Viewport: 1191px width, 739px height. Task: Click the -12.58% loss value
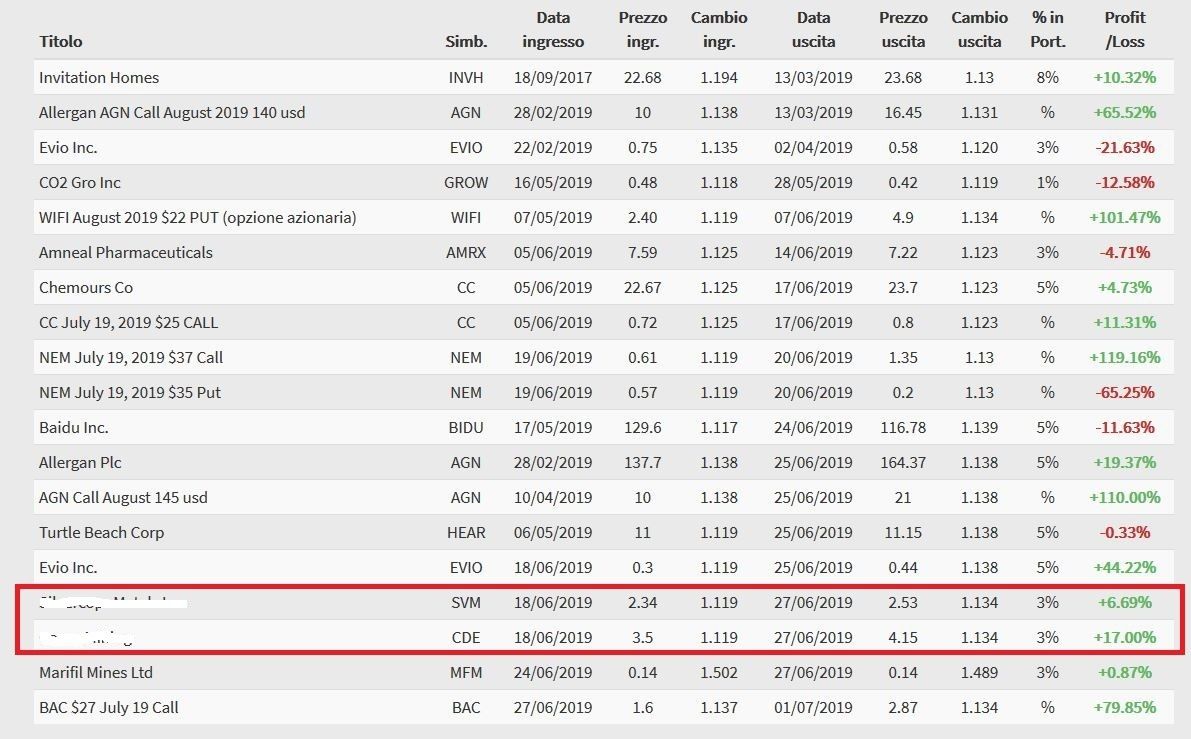1125,182
